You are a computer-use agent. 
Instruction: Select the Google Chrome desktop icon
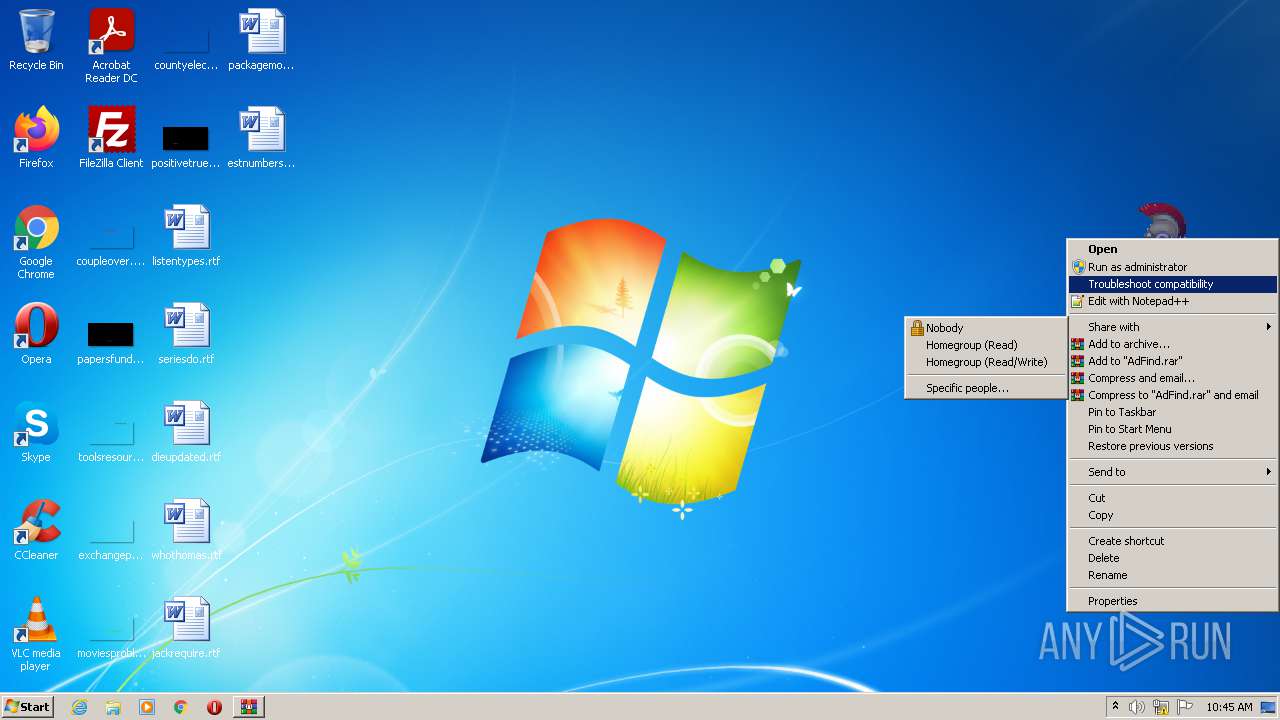(x=36, y=242)
